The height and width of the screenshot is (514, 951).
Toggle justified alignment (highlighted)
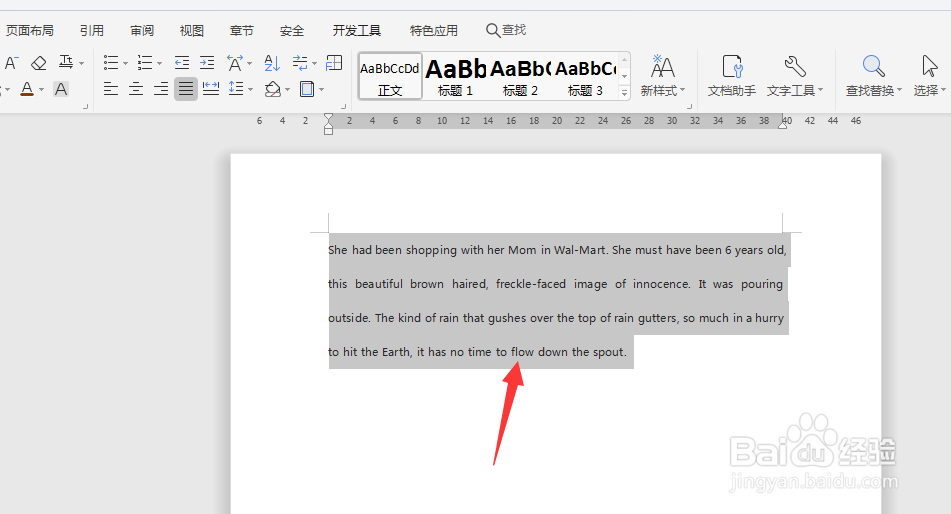click(186, 89)
